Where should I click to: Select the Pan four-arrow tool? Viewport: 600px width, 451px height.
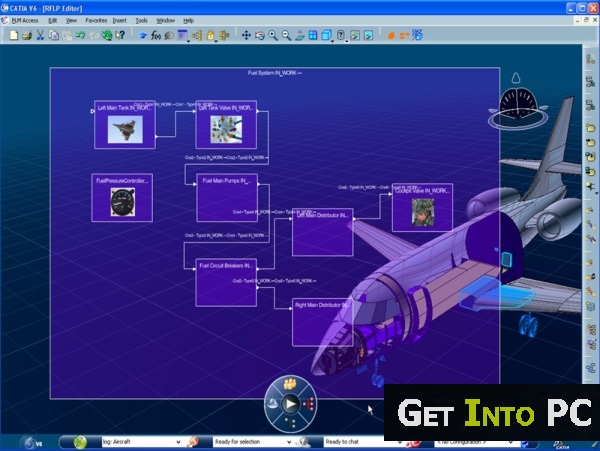click(x=246, y=36)
